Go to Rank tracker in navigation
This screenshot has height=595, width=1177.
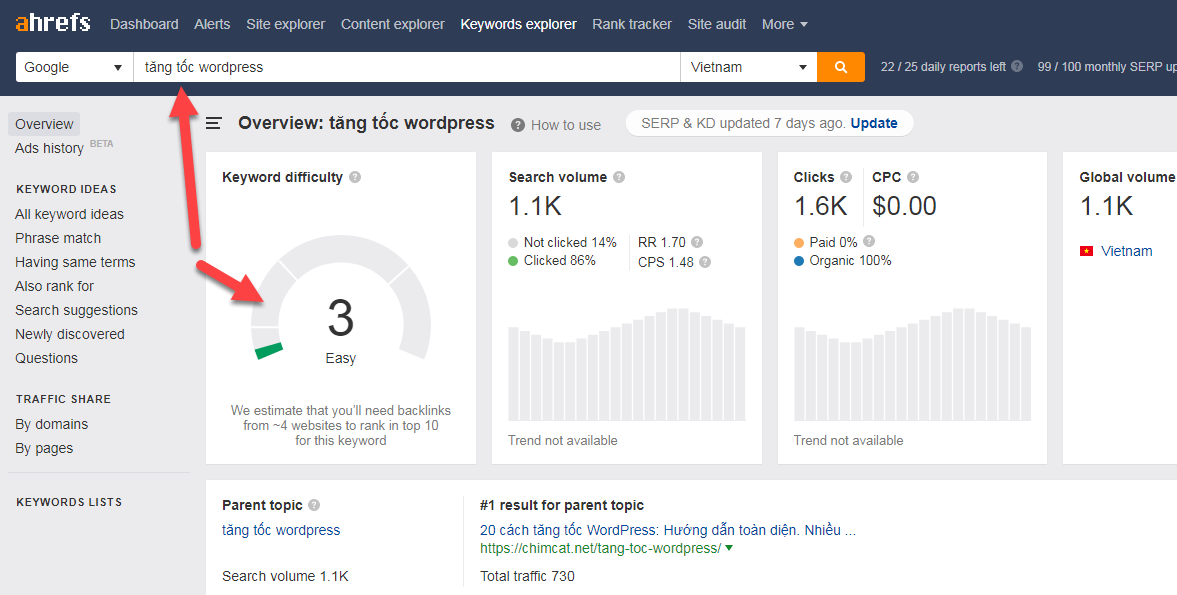(632, 24)
